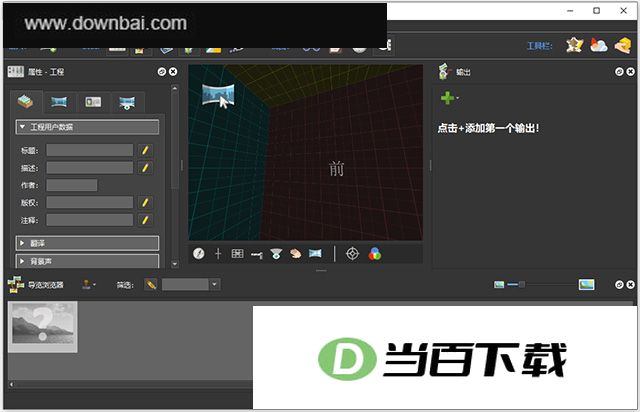Click the properties panel scrollbar up arrow
This screenshot has height=412, width=640.
pyautogui.click(x=175, y=88)
